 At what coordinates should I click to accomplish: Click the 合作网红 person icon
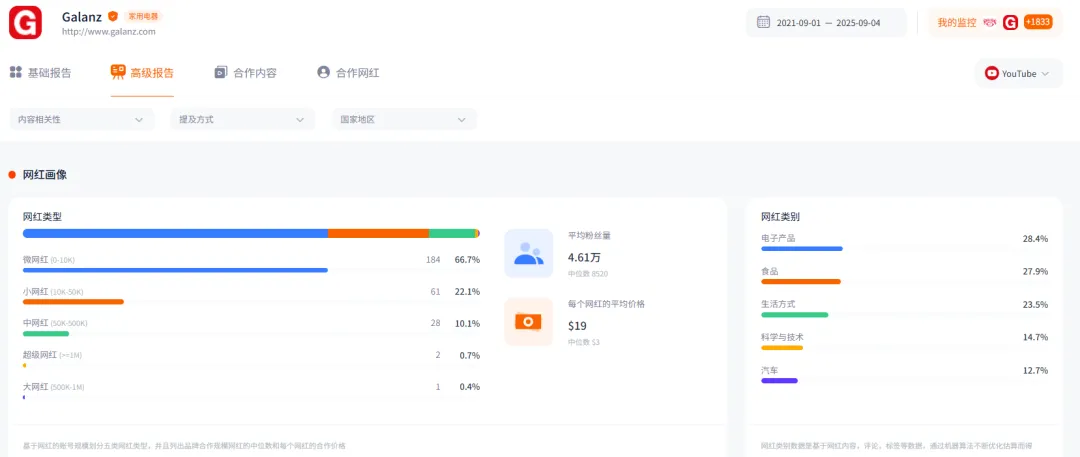pyautogui.click(x=323, y=72)
